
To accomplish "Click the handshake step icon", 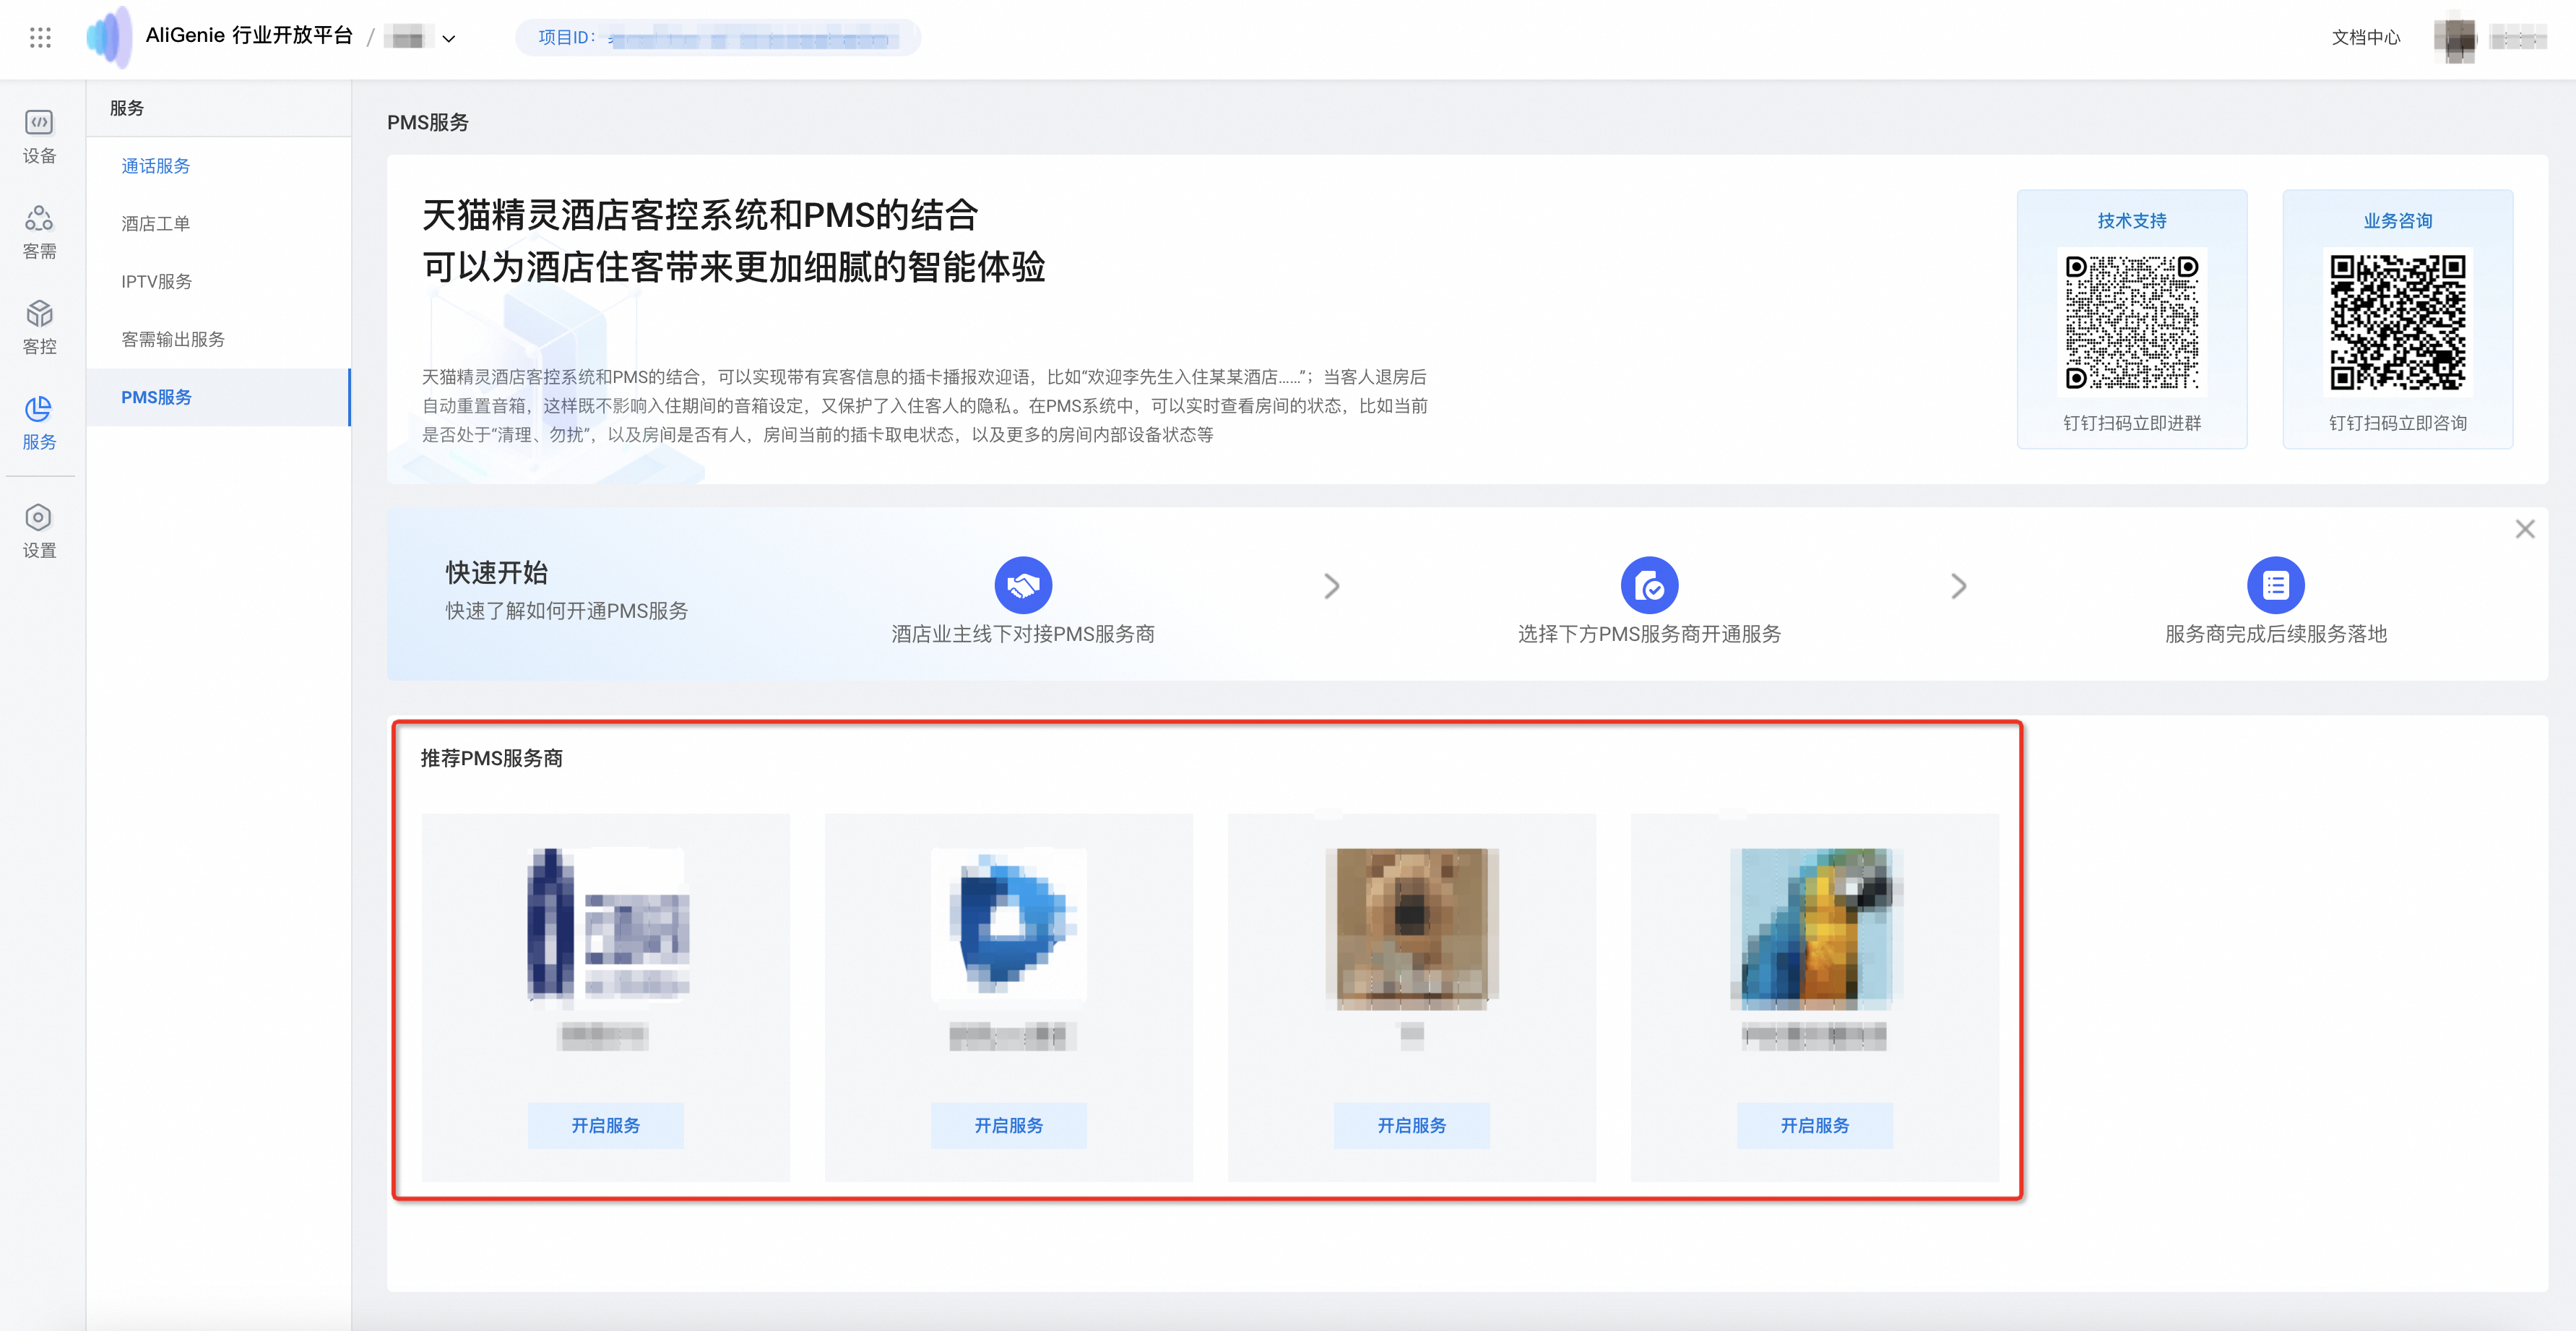I will [1023, 585].
